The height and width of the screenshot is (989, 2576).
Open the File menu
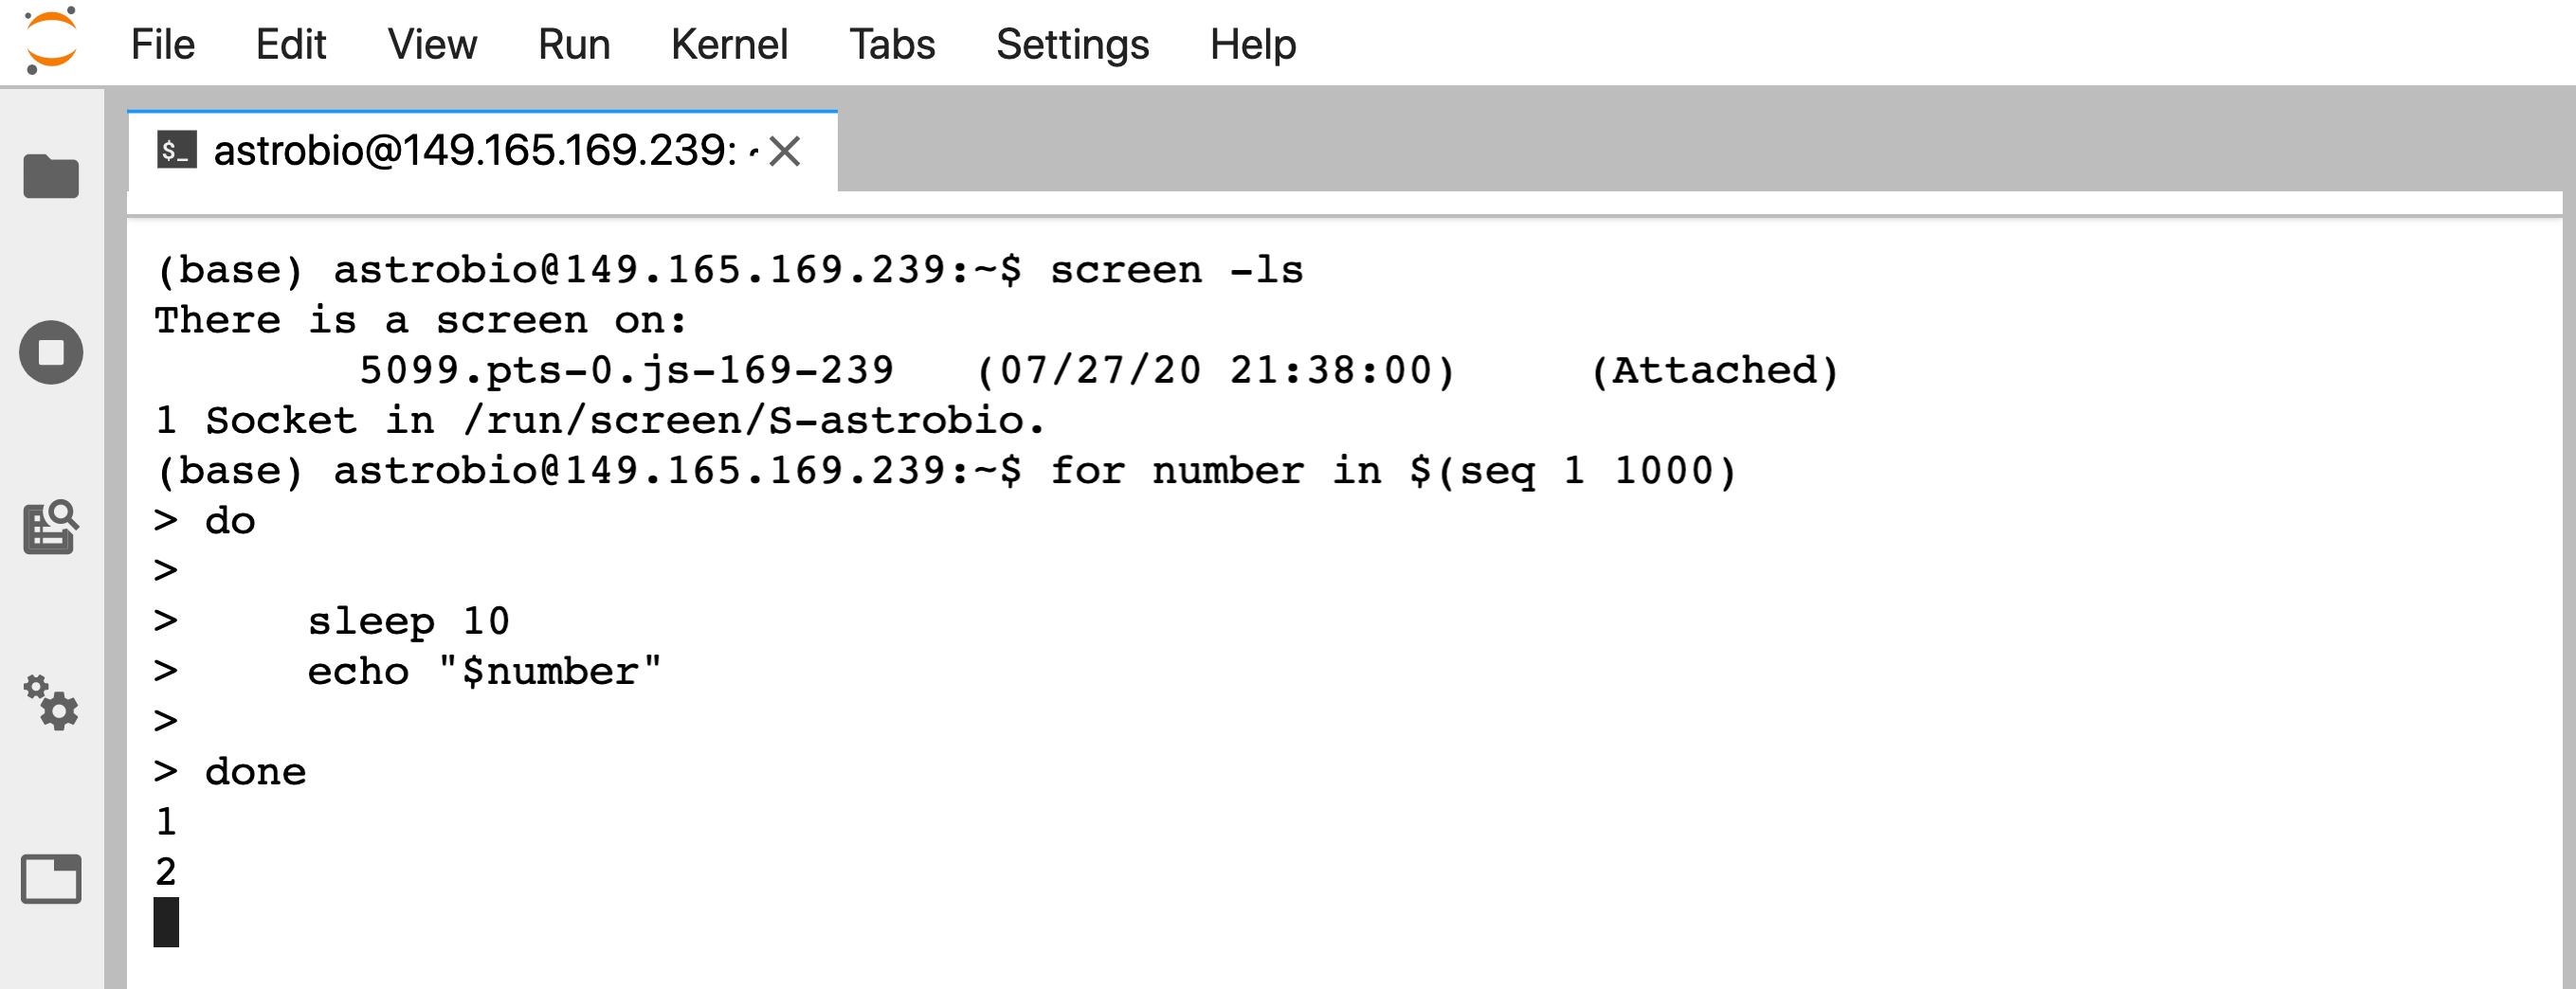163,44
